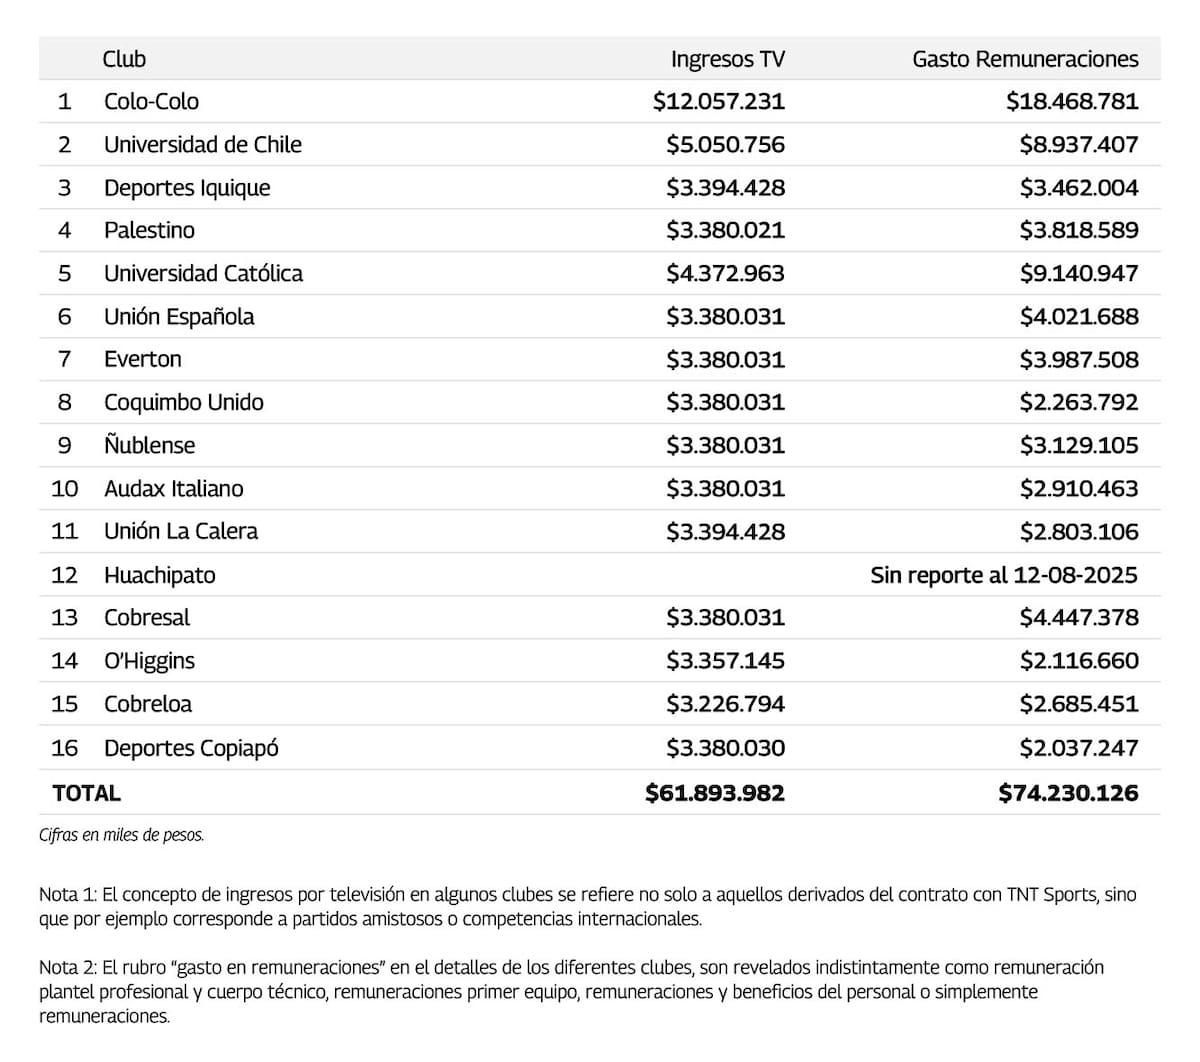Click the Ingresos TV column header
1200x1062 pixels.
tap(728, 59)
